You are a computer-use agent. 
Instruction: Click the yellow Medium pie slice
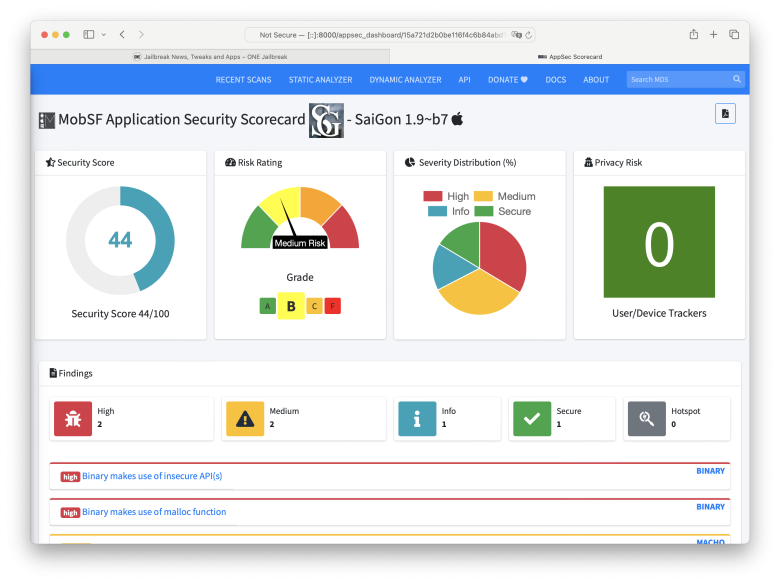(479, 293)
